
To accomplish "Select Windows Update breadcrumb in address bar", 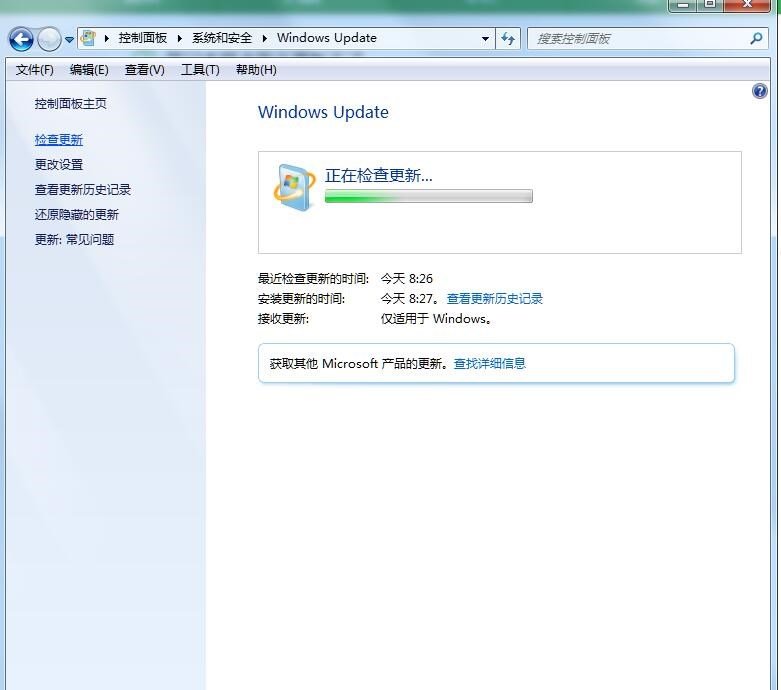I will [x=327, y=38].
